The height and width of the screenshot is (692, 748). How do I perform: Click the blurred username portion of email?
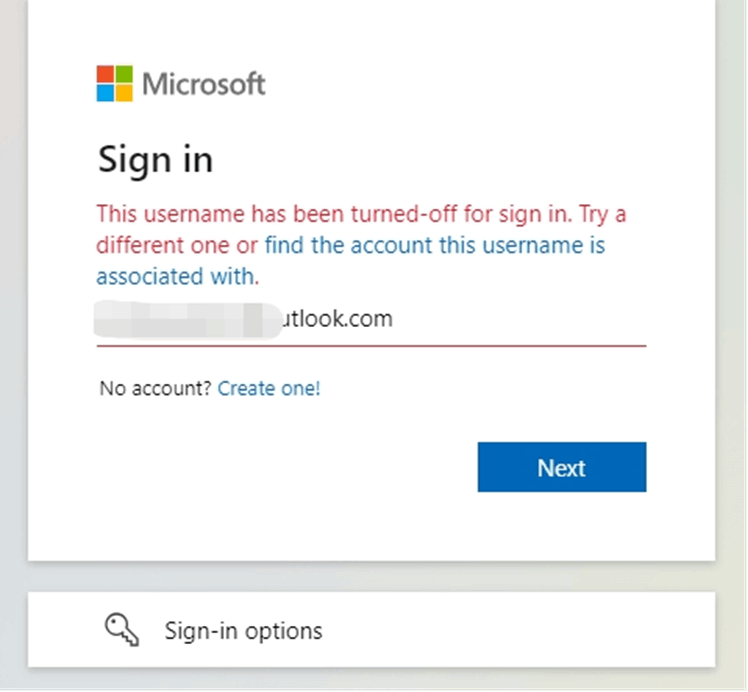click(188, 319)
